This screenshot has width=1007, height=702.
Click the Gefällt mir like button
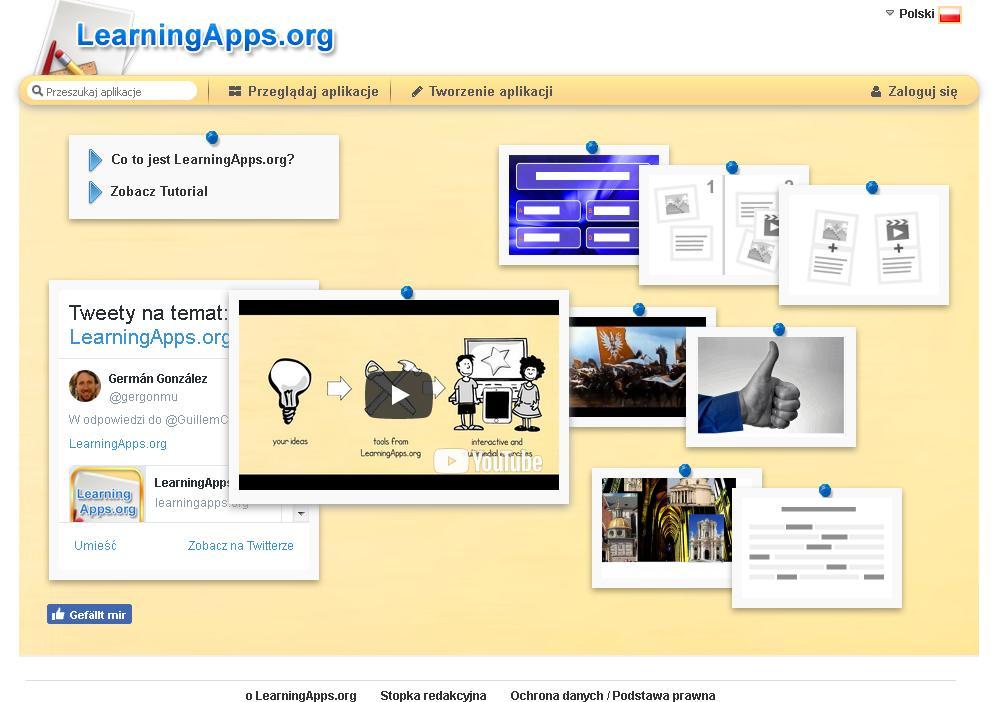pos(89,614)
